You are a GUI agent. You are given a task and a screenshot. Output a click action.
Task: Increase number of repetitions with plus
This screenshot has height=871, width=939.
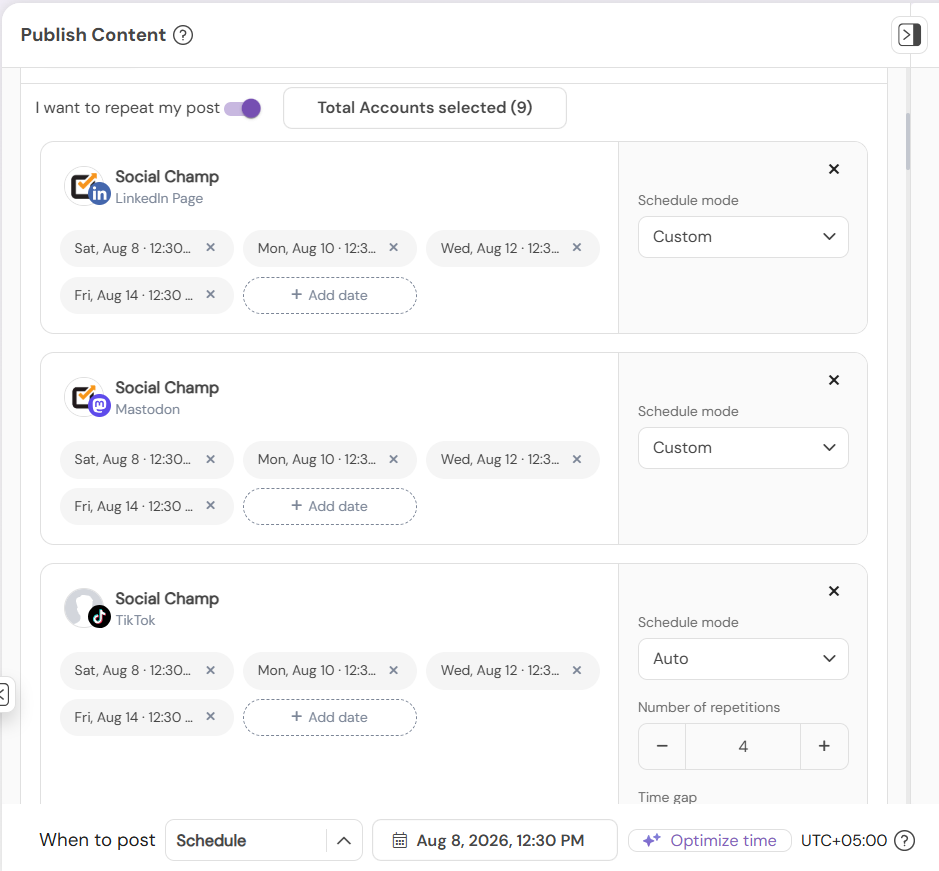(x=824, y=746)
